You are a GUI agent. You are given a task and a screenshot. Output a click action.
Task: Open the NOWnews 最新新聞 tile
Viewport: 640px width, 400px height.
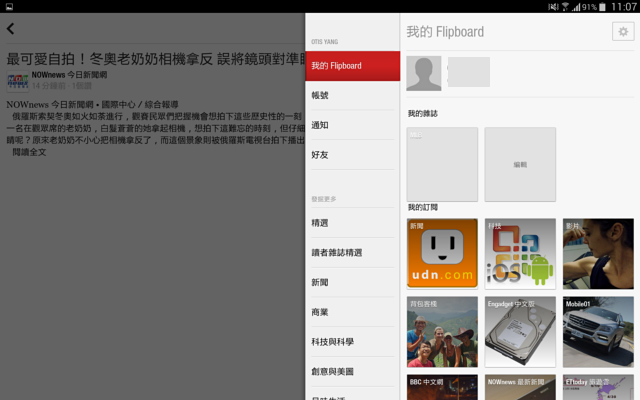pyautogui.click(x=520, y=387)
